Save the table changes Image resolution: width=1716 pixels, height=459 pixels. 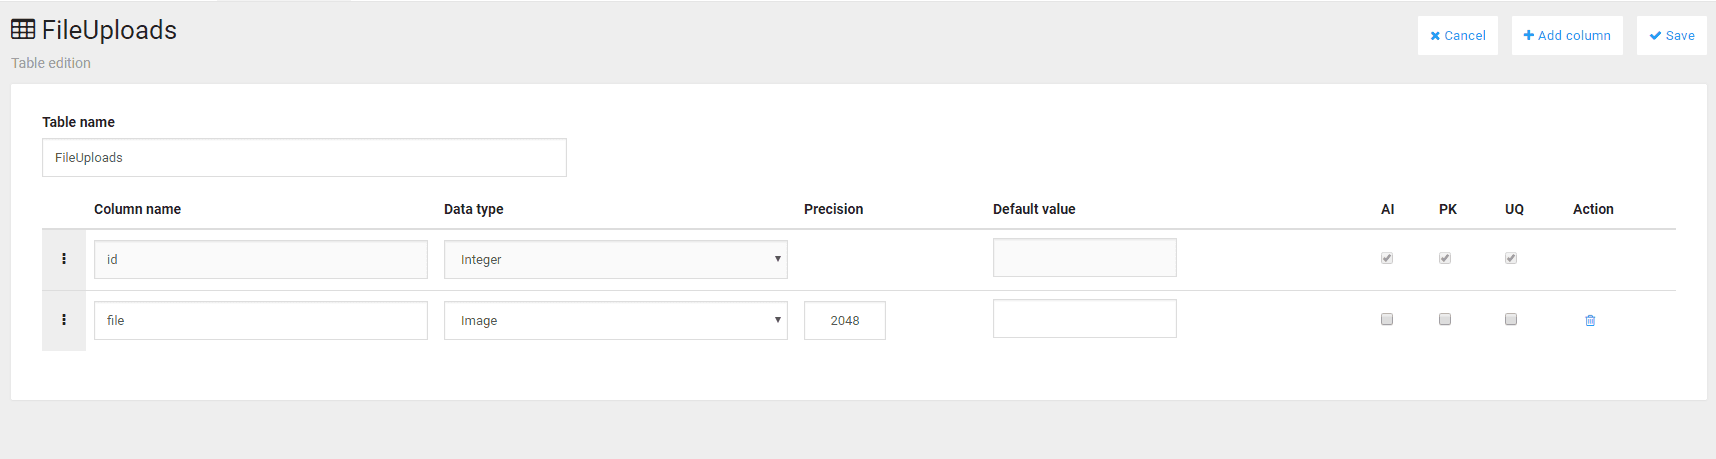(x=1671, y=36)
